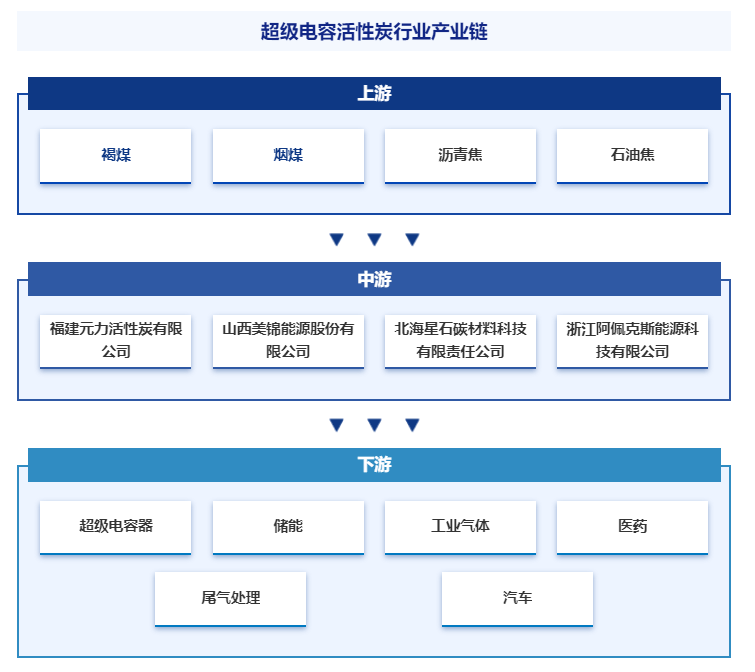Screen dimensions: 755x672
Task: Open 山西美锦能源股份有限公司 company box
Action: pyautogui.click(x=288, y=340)
